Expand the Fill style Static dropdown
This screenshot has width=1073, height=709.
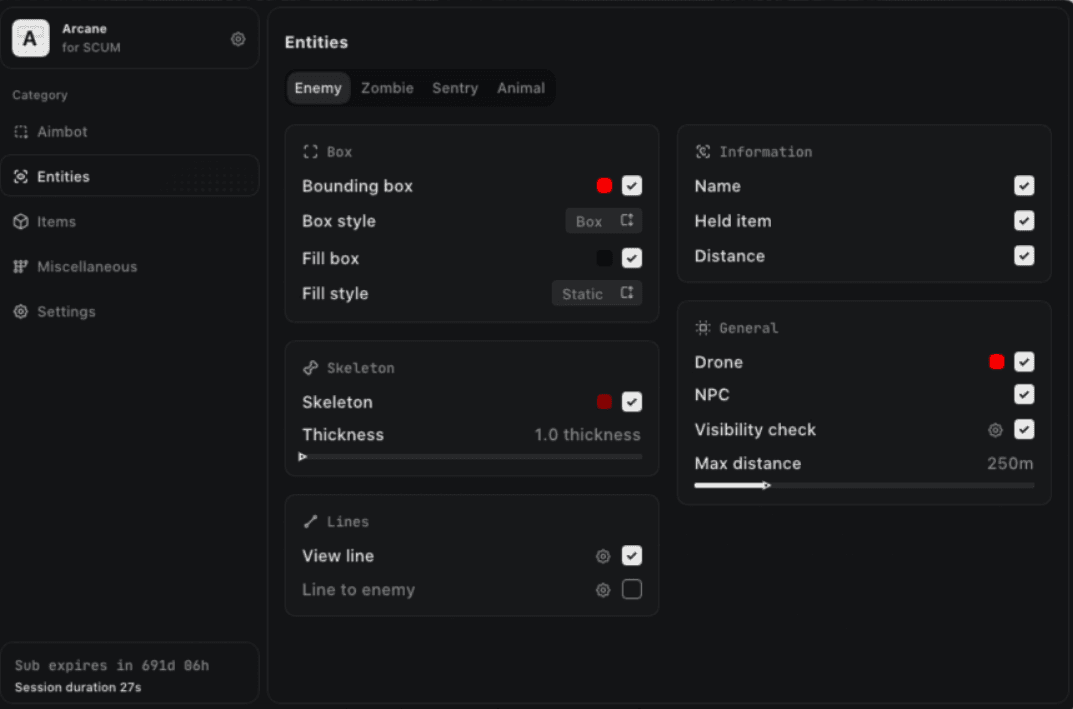596,294
